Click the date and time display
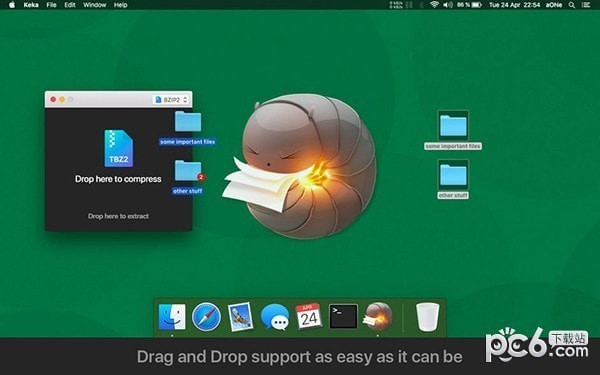The height and width of the screenshot is (375, 600). [x=515, y=5]
